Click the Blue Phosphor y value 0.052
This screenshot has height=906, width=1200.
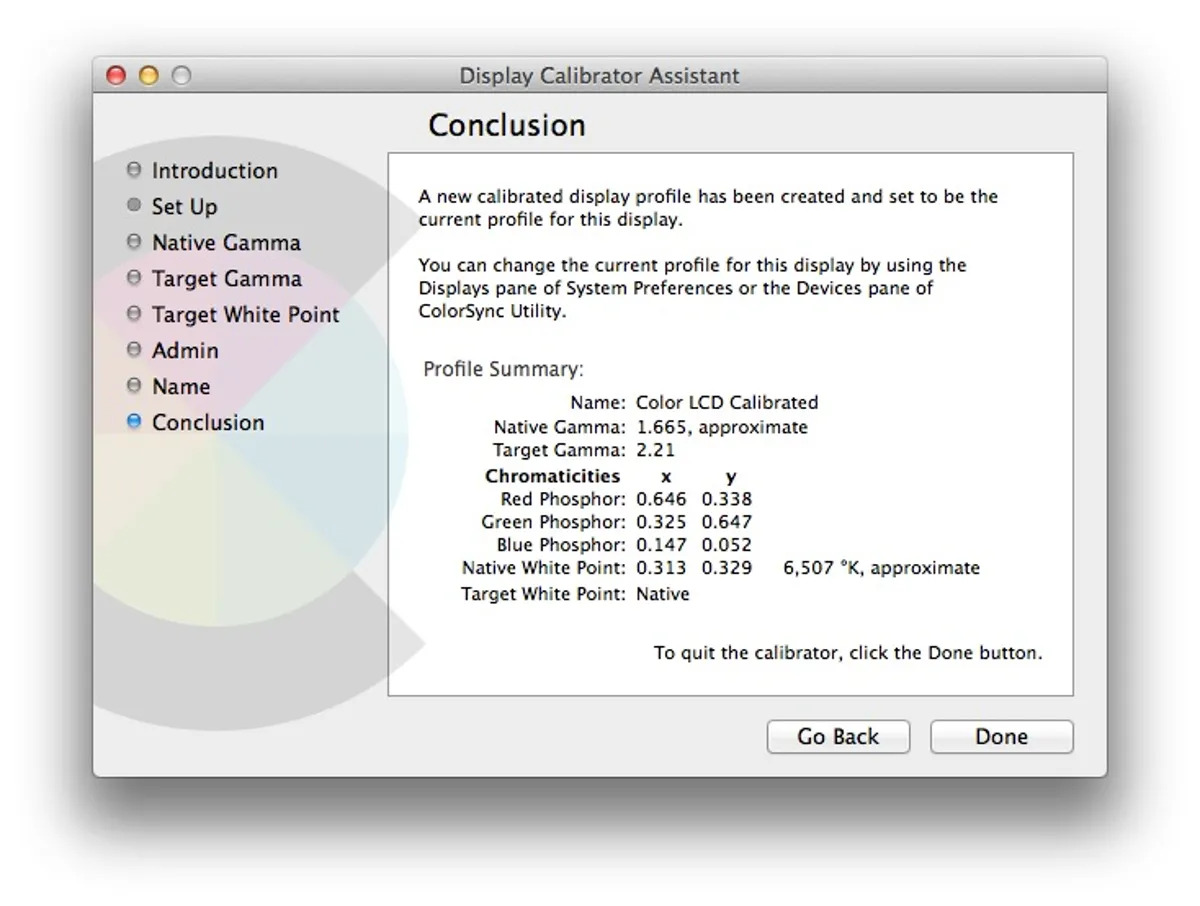(727, 545)
